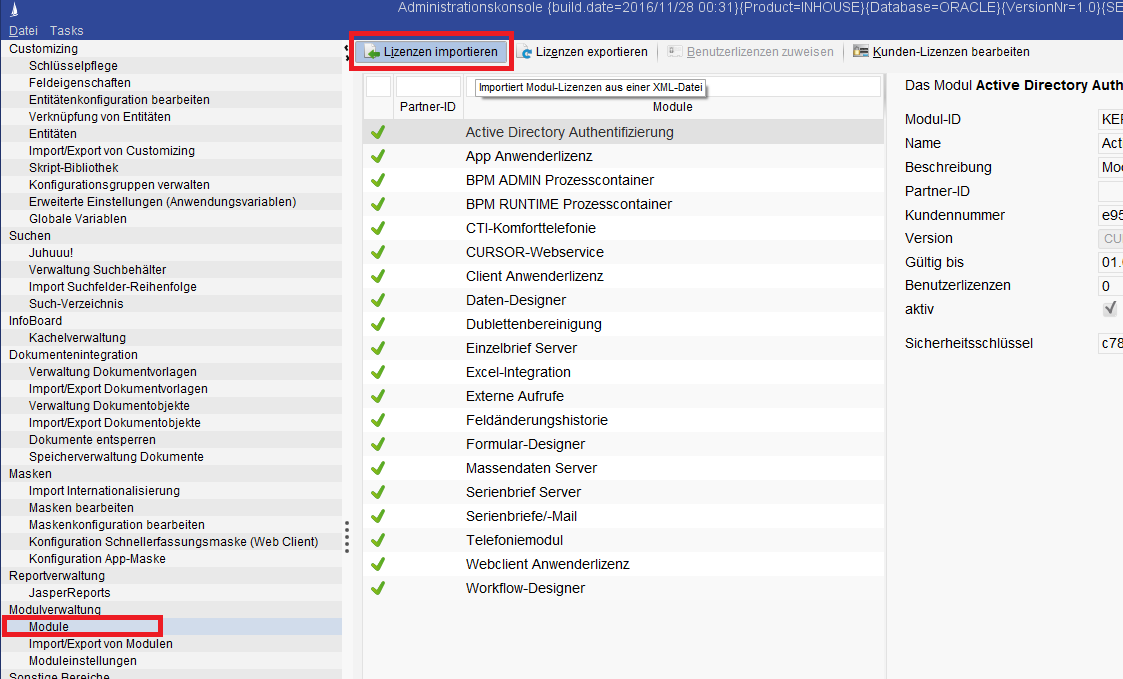
Task: Click the Benutzerlizenzen input field
Action: click(1110, 285)
